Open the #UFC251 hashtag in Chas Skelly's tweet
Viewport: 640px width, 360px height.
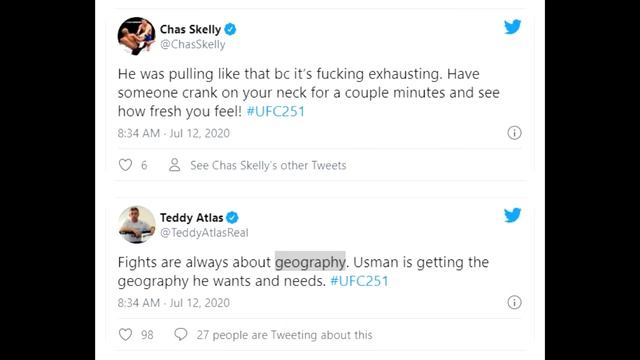(276, 111)
